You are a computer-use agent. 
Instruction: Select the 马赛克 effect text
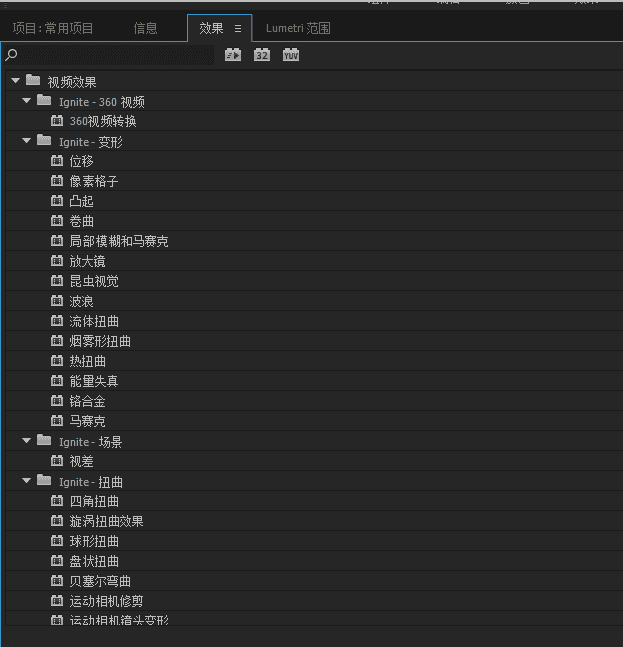pos(87,421)
